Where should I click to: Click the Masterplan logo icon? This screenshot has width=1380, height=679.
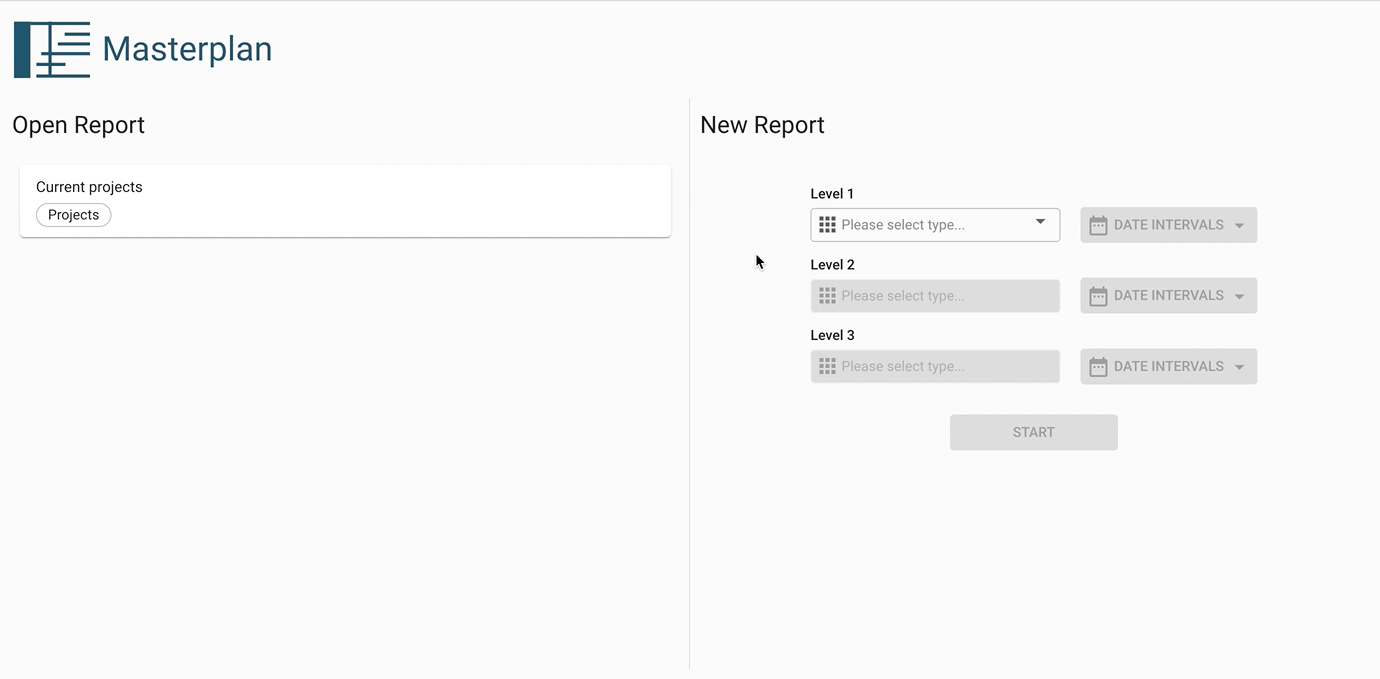pyautogui.click(x=52, y=50)
